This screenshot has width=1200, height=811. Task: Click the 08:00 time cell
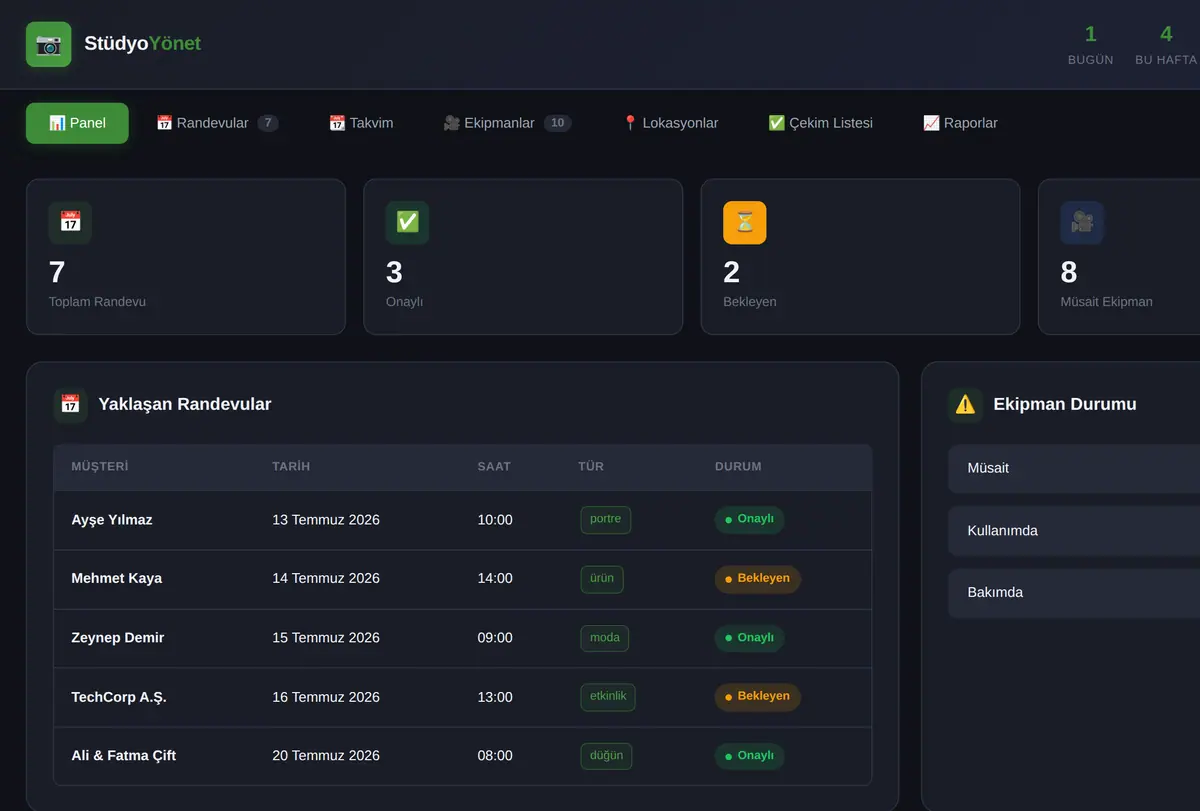(495, 756)
